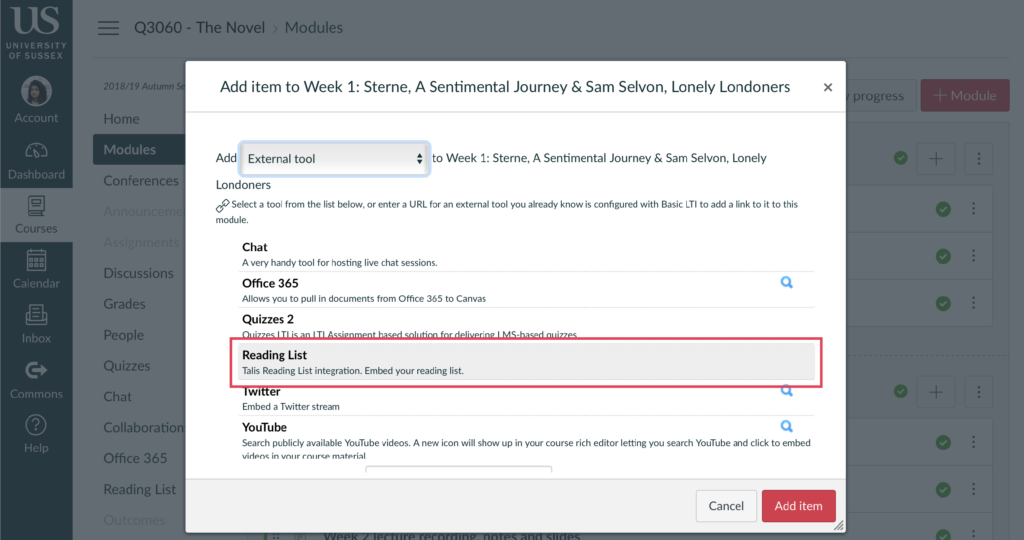Open Inbox in global navigation
This screenshot has height=540, width=1024.
(36, 325)
